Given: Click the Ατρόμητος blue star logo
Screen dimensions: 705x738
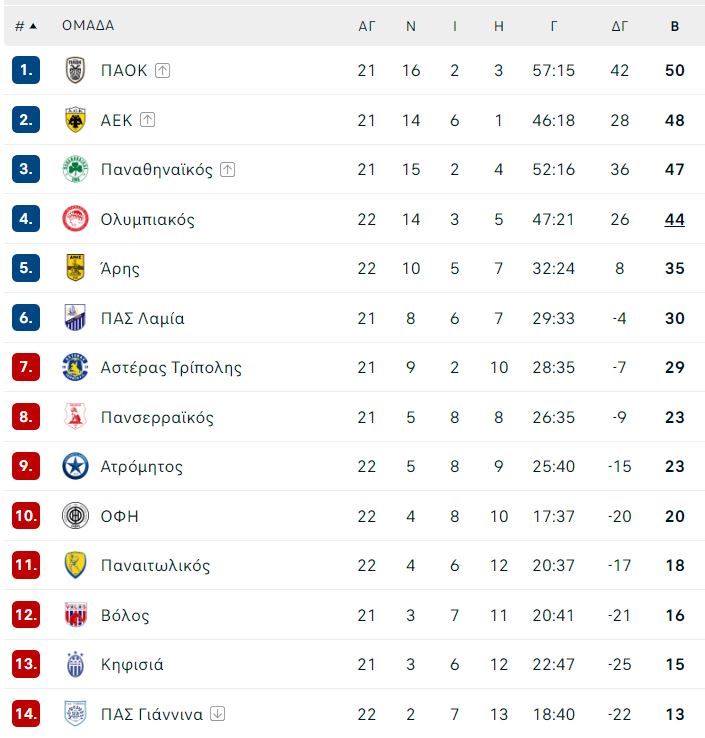Looking at the screenshot, I should pos(75,466).
